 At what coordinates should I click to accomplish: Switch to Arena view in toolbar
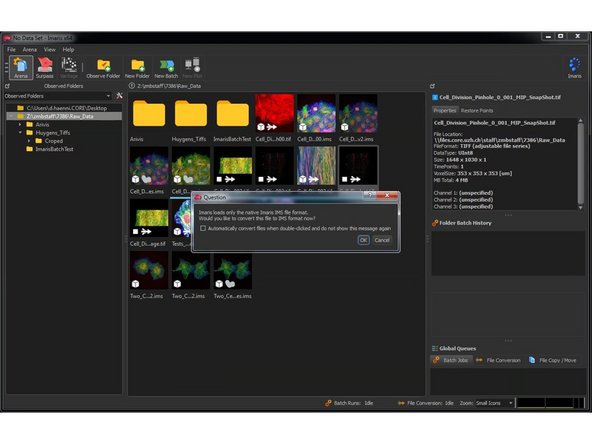[21, 67]
